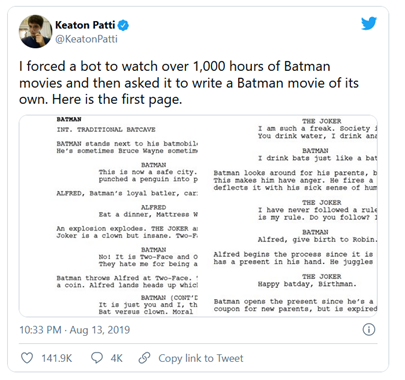This screenshot has height=380, width=405.
Task: Click the 141.9K likes count
Action: pos(57,358)
